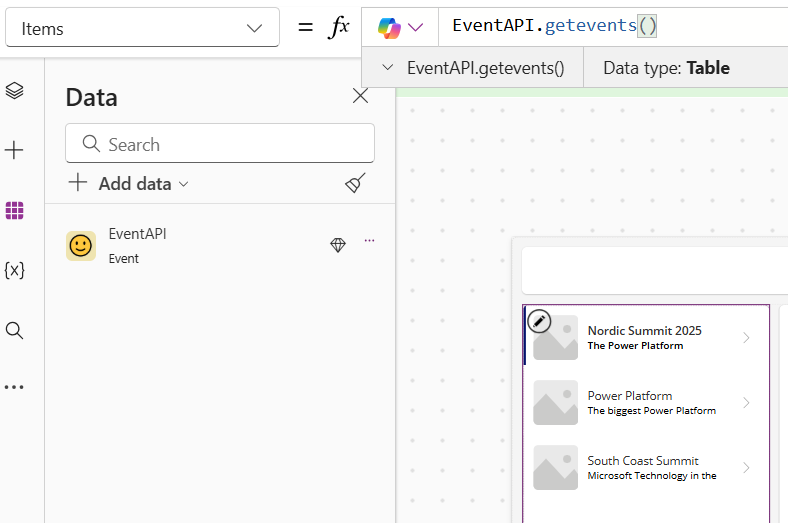Open the Tree view layers icon
The image size is (788, 523).
pyautogui.click(x=14, y=90)
